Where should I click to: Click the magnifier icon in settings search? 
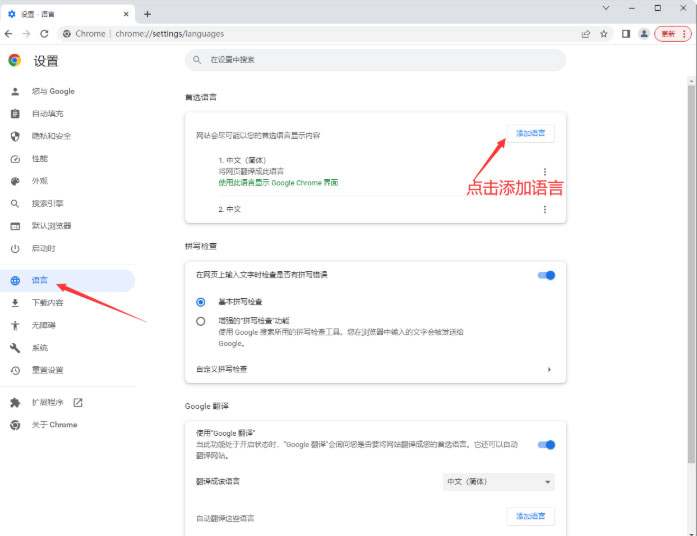tap(197, 60)
